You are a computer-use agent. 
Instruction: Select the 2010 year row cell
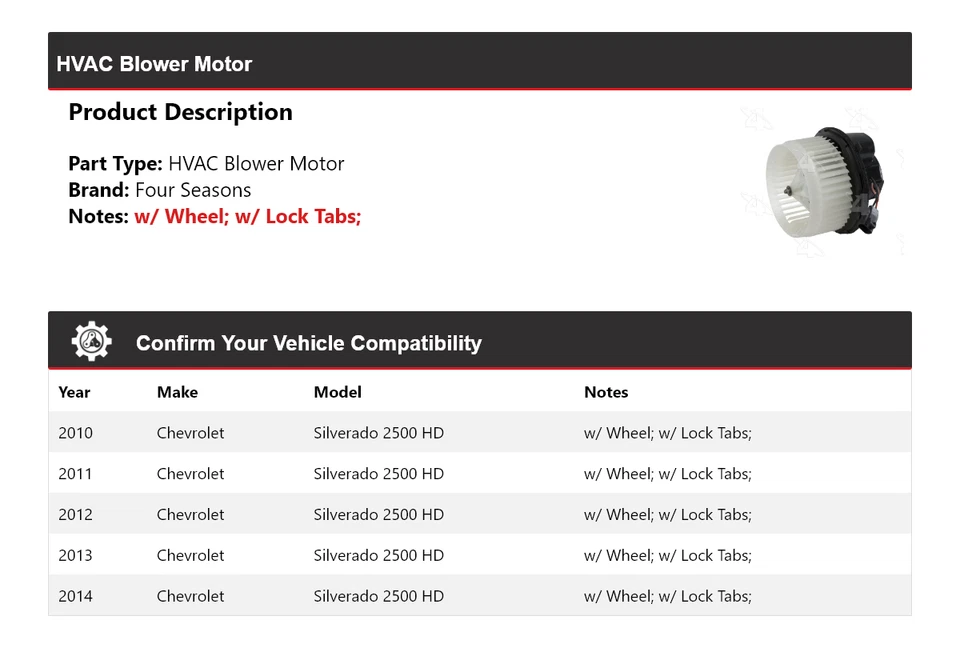tap(75, 433)
